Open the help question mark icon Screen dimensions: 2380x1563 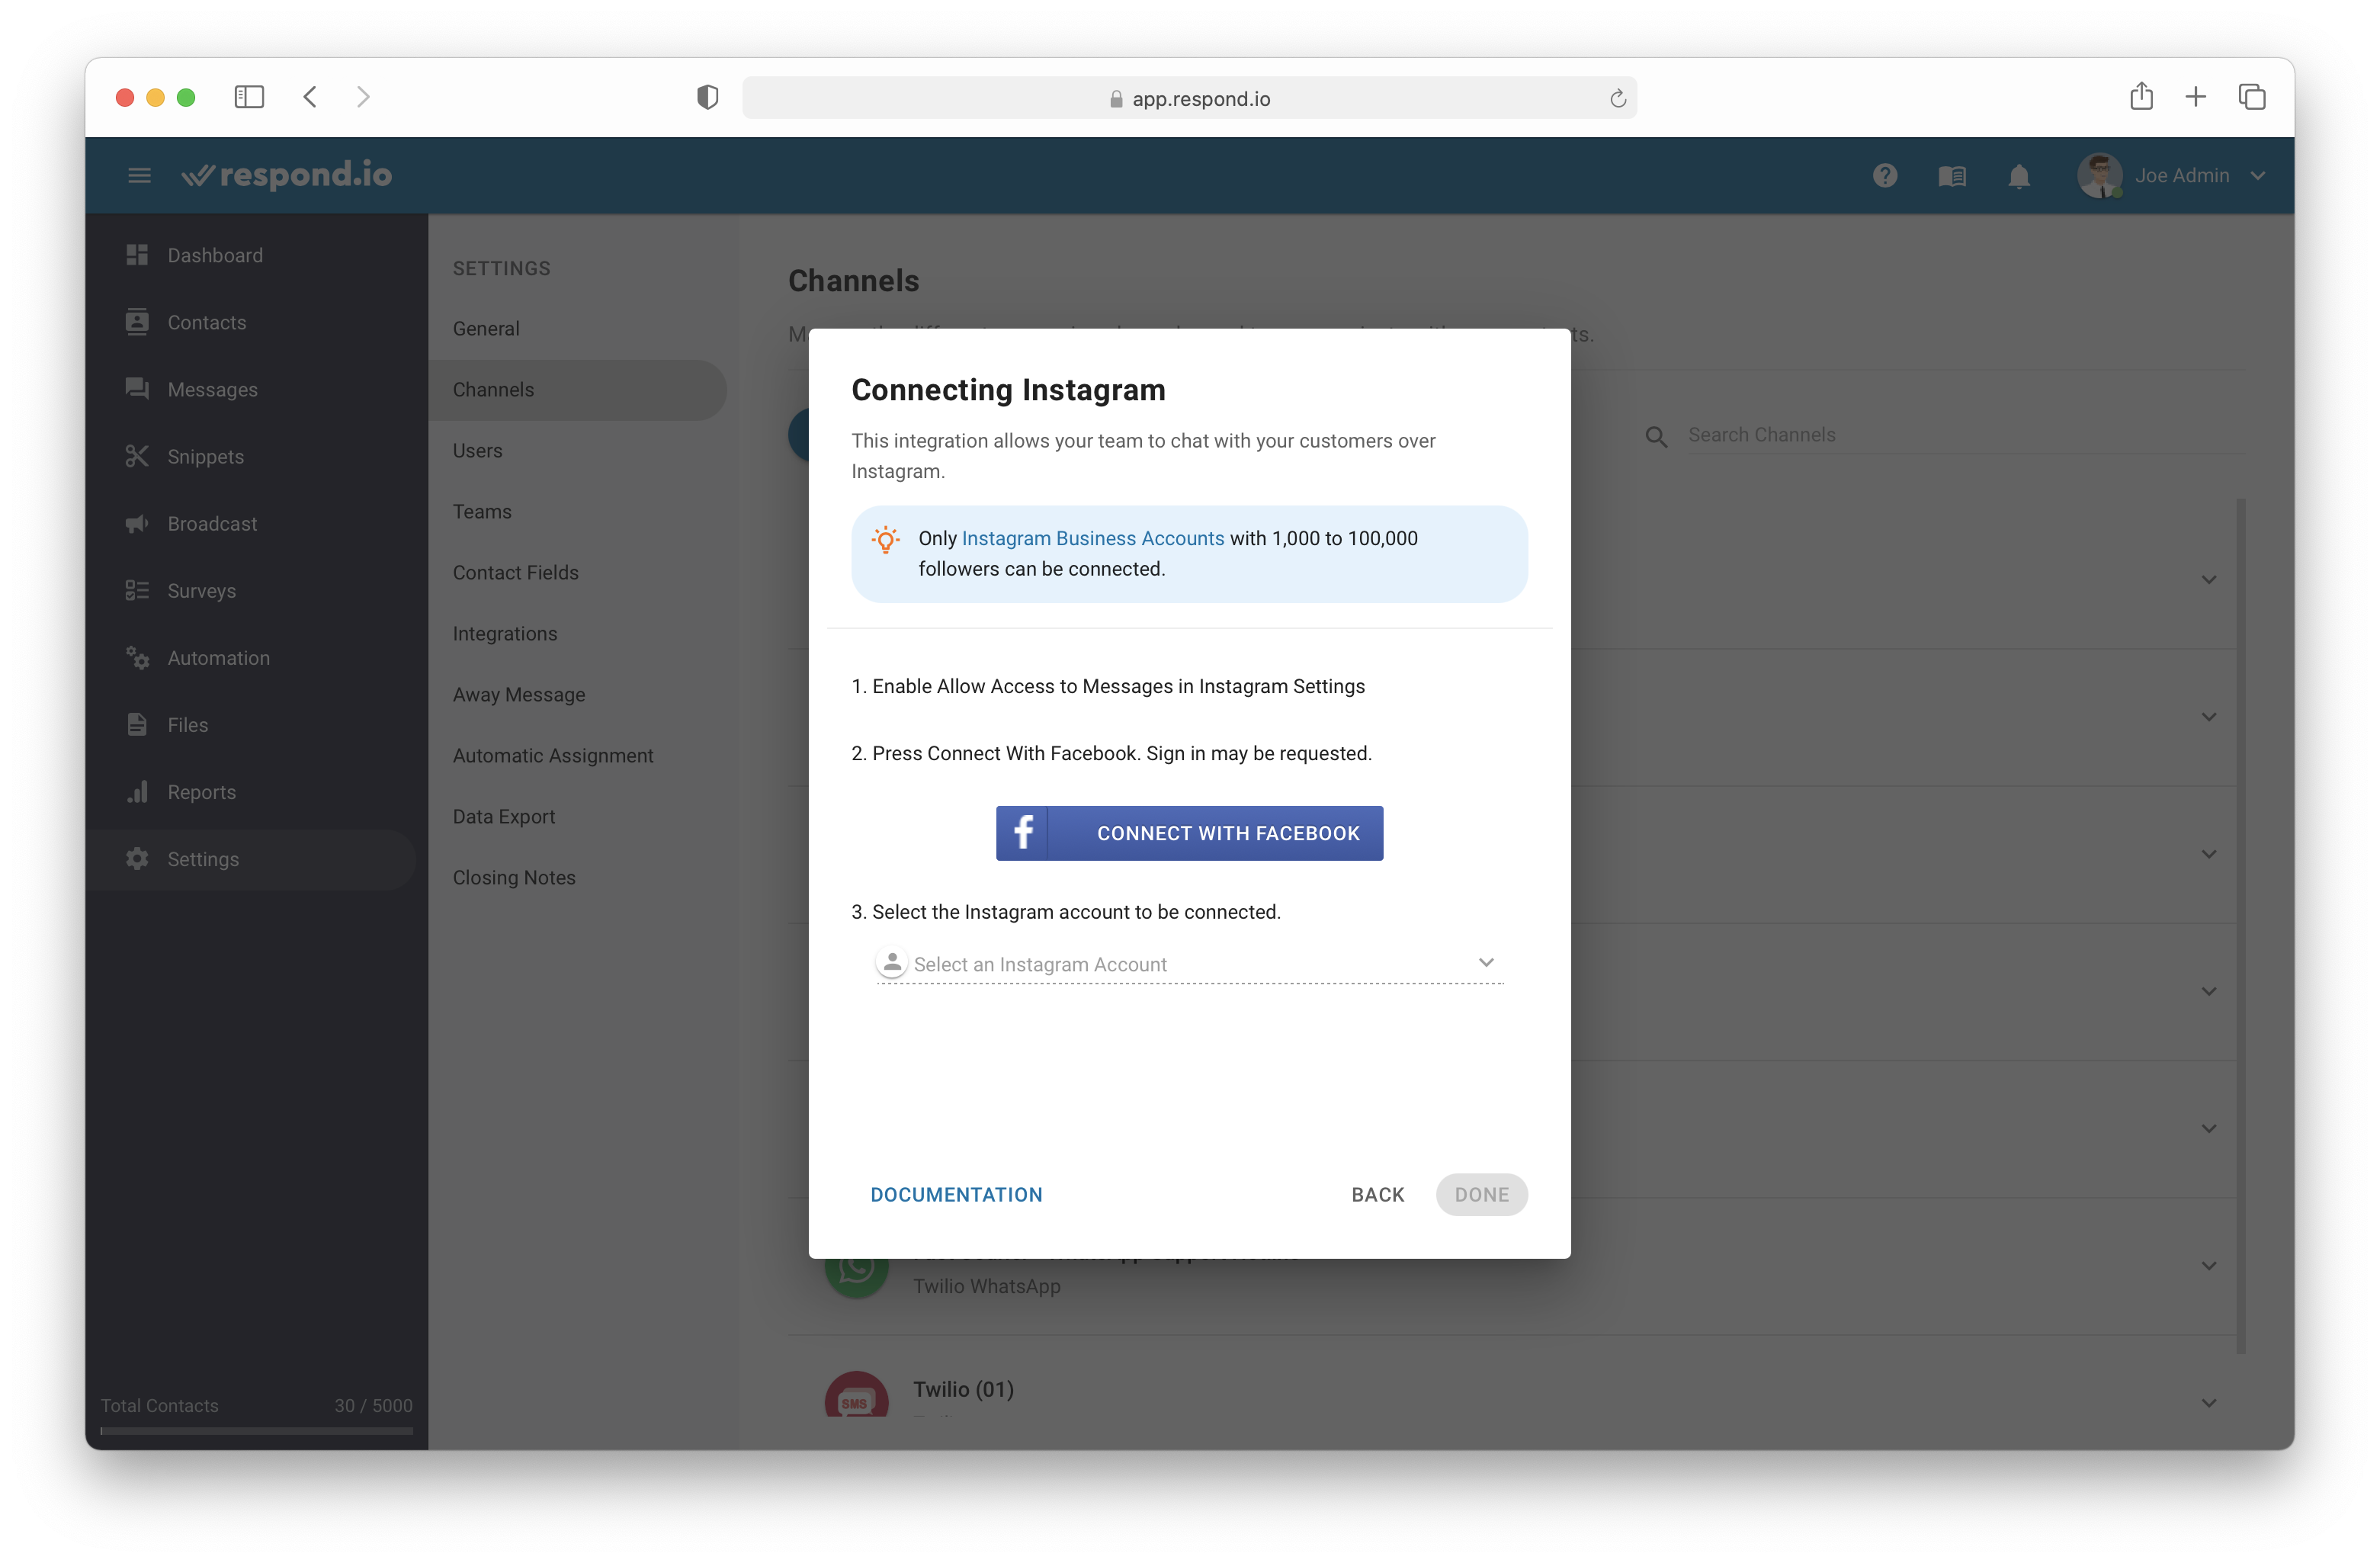click(x=1884, y=175)
